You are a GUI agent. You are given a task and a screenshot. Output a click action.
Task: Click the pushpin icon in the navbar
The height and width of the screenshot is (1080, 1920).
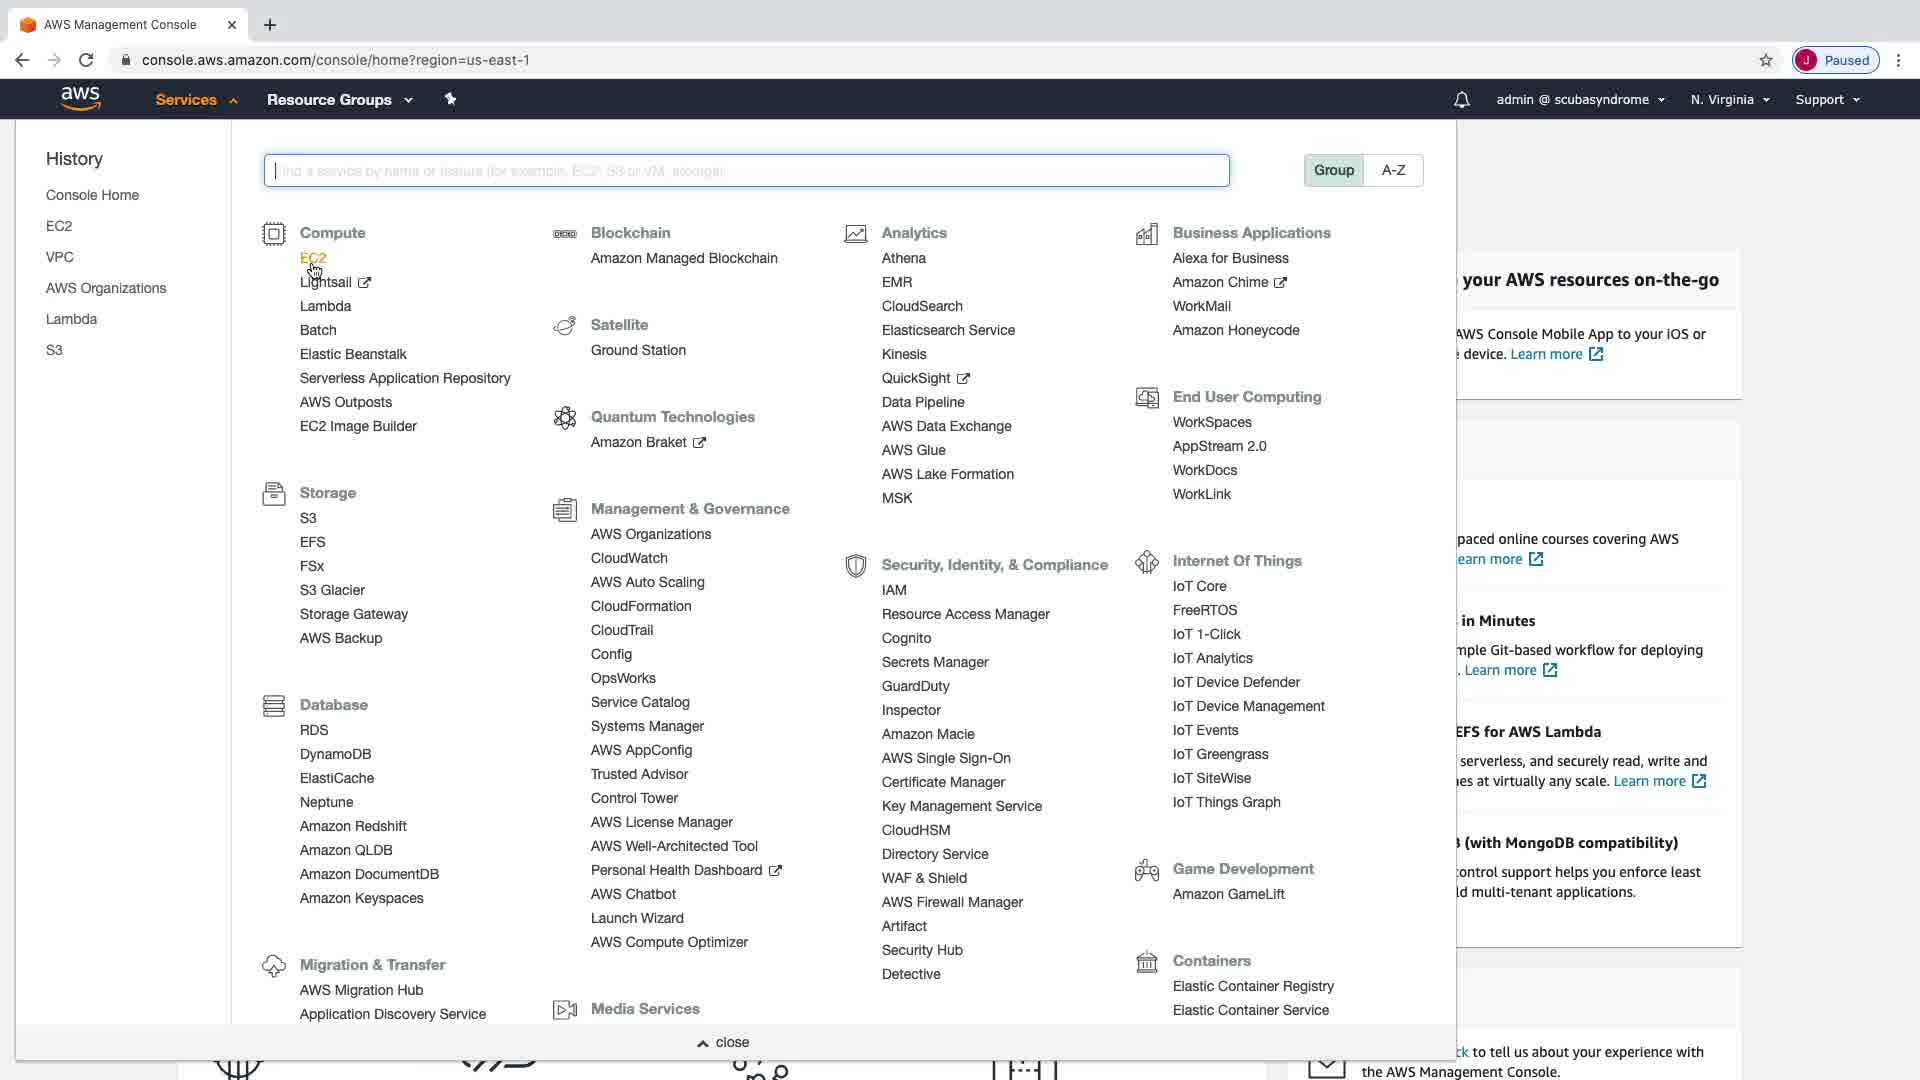point(450,99)
